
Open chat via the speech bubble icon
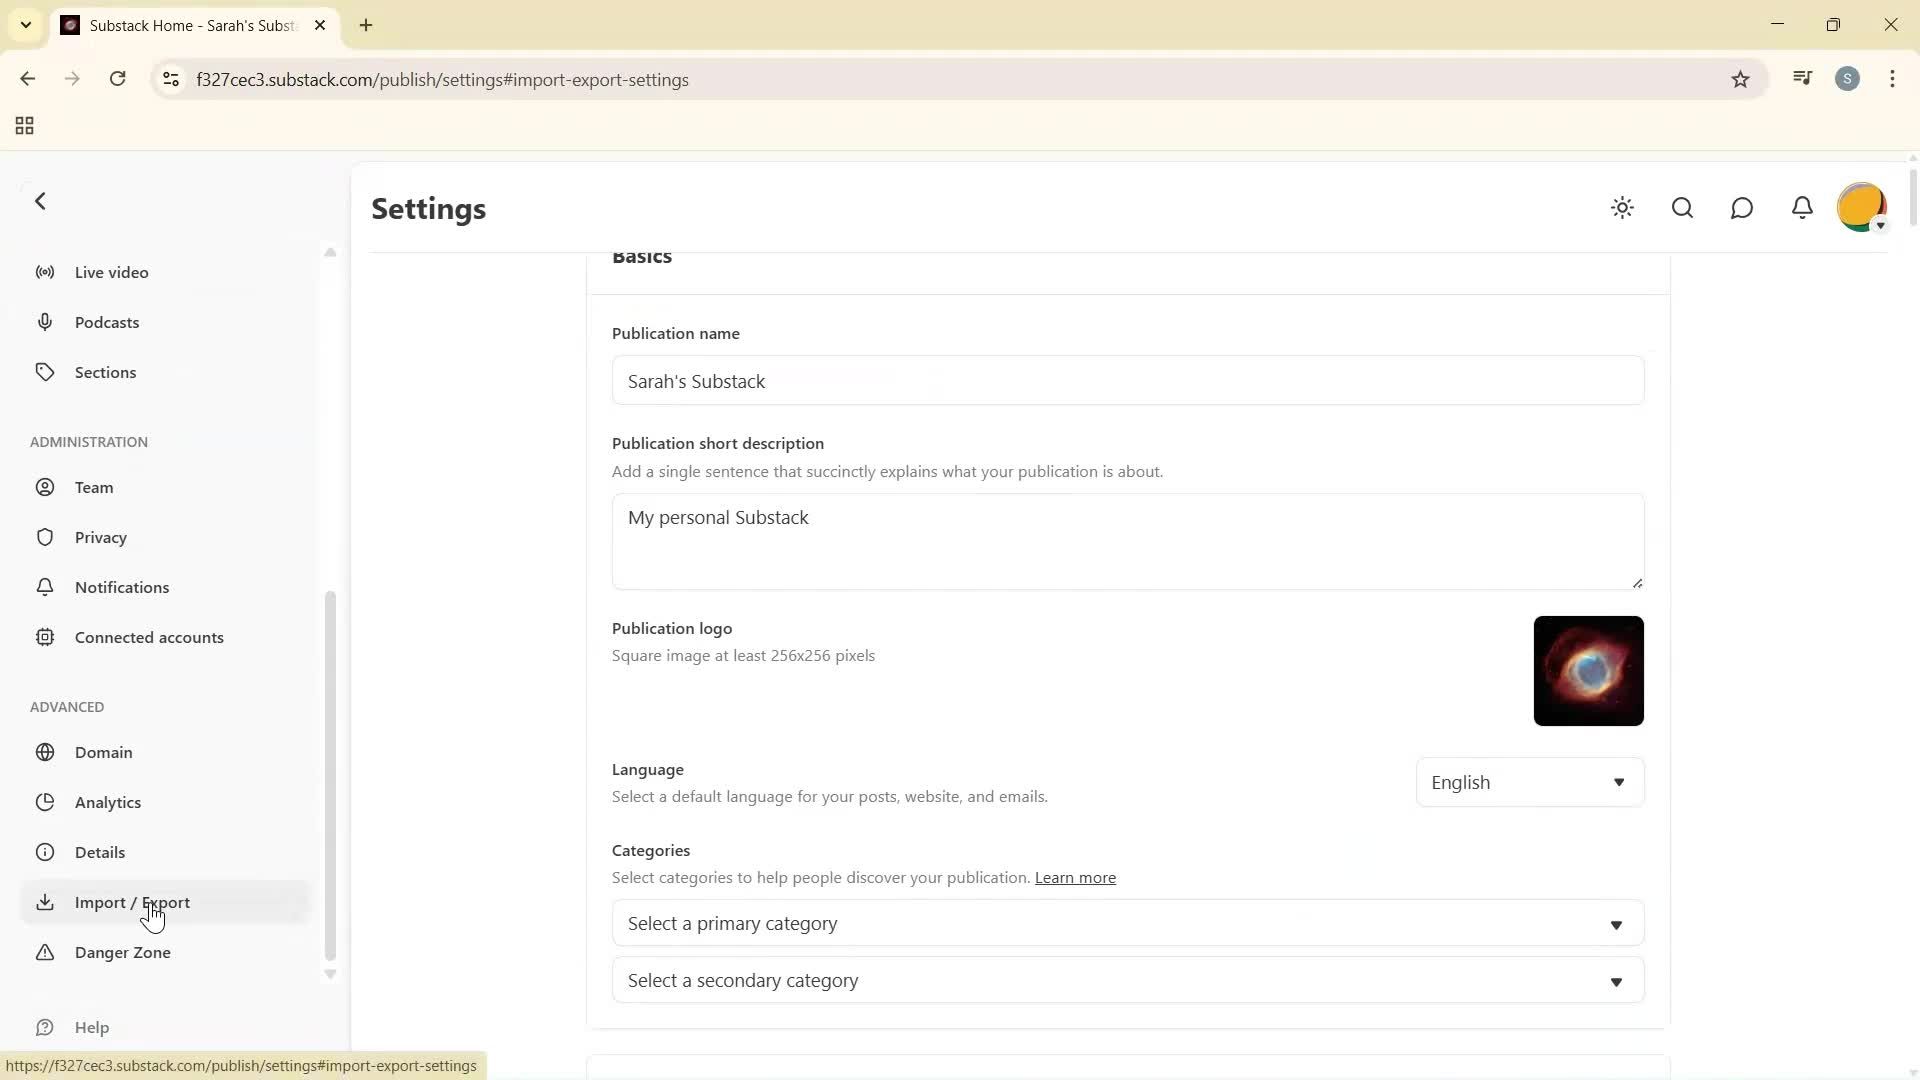click(x=1742, y=208)
